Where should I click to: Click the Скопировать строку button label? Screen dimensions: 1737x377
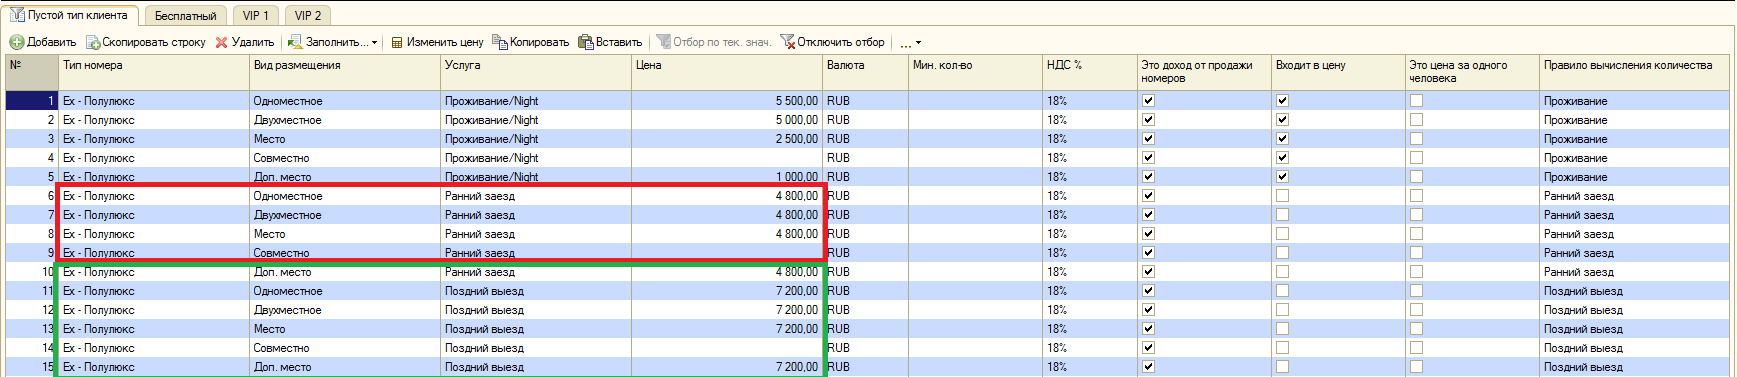point(154,42)
